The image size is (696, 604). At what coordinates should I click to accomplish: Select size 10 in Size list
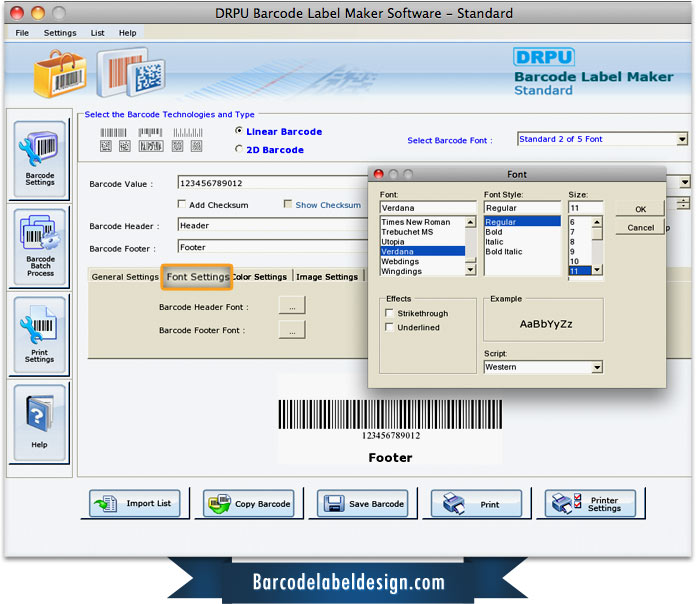pyautogui.click(x=580, y=261)
